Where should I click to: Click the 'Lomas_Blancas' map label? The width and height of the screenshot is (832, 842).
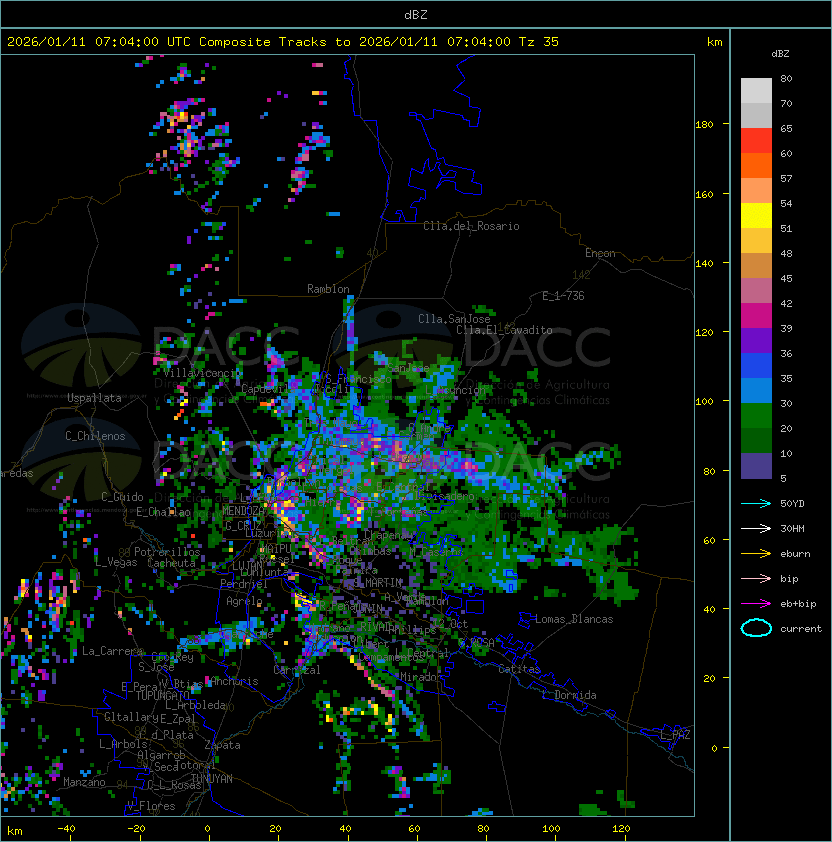574,619
